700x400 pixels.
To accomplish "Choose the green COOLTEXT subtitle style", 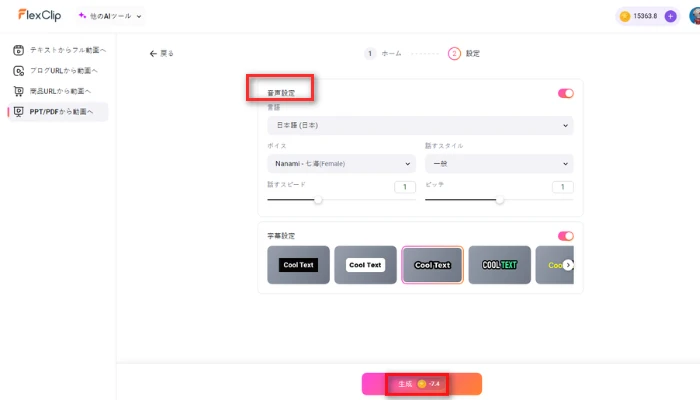I will click(499, 265).
